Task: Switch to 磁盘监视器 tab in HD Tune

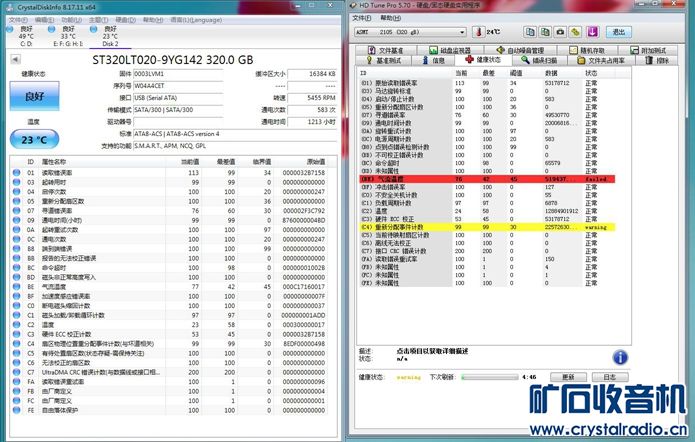Action: [450, 50]
